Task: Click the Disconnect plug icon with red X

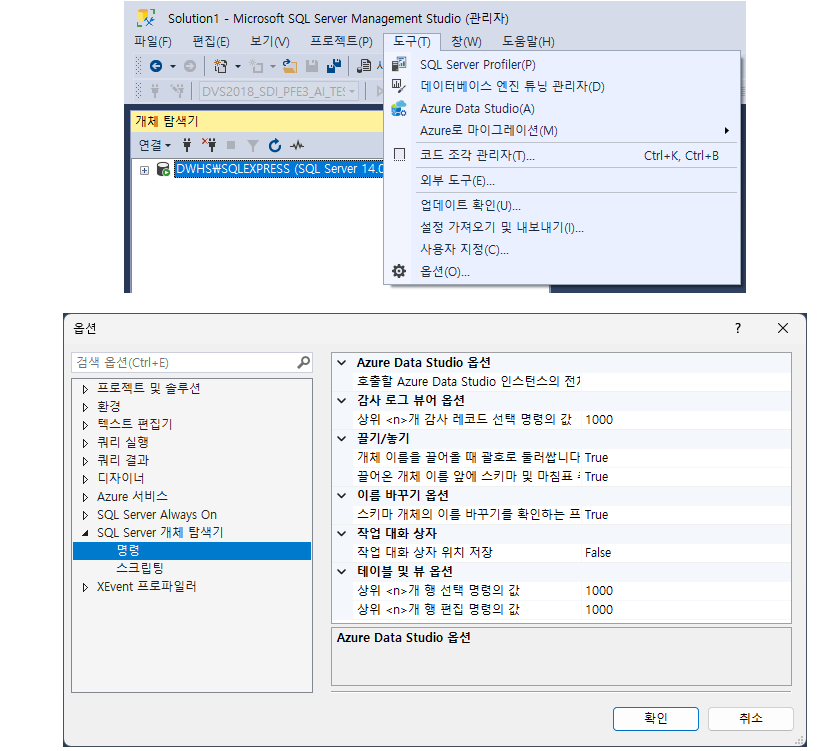Action: click(209, 145)
